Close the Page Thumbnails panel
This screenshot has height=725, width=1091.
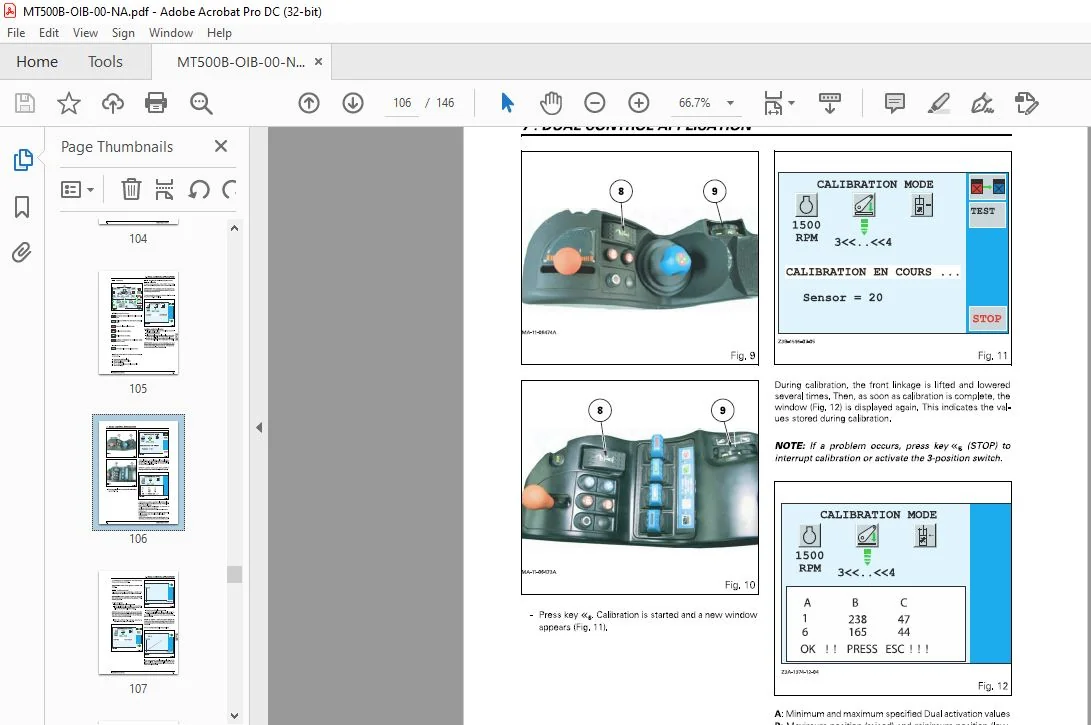coord(221,146)
